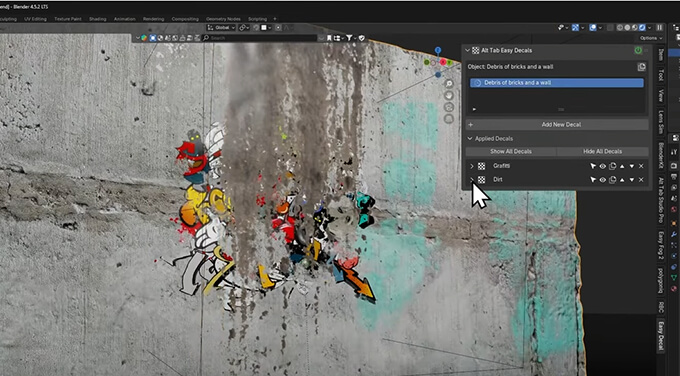
Task: Click the bookmark icon beside search
Action: click(x=329, y=38)
